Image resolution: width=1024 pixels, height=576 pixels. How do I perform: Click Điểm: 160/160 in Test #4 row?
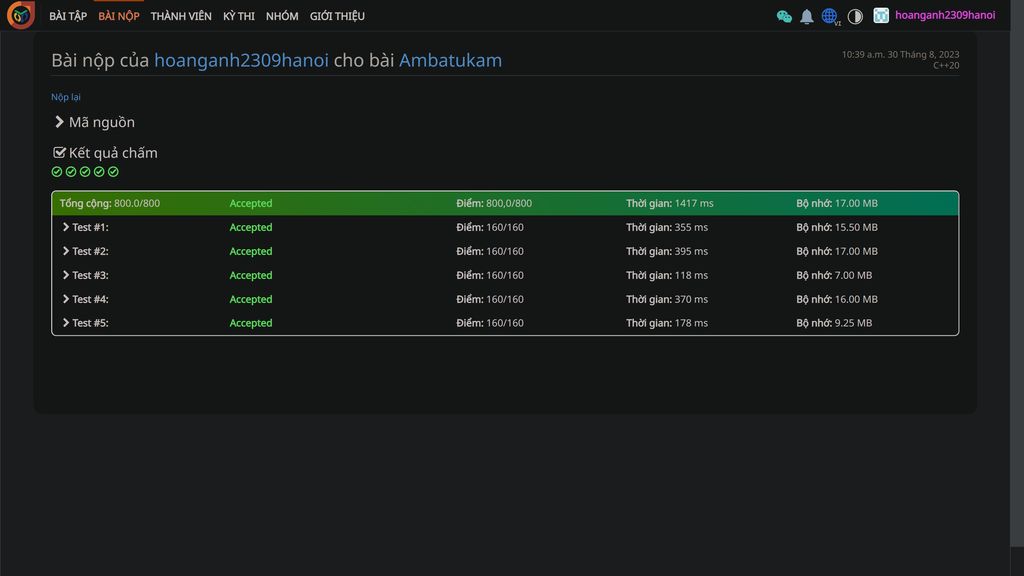click(x=490, y=299)
